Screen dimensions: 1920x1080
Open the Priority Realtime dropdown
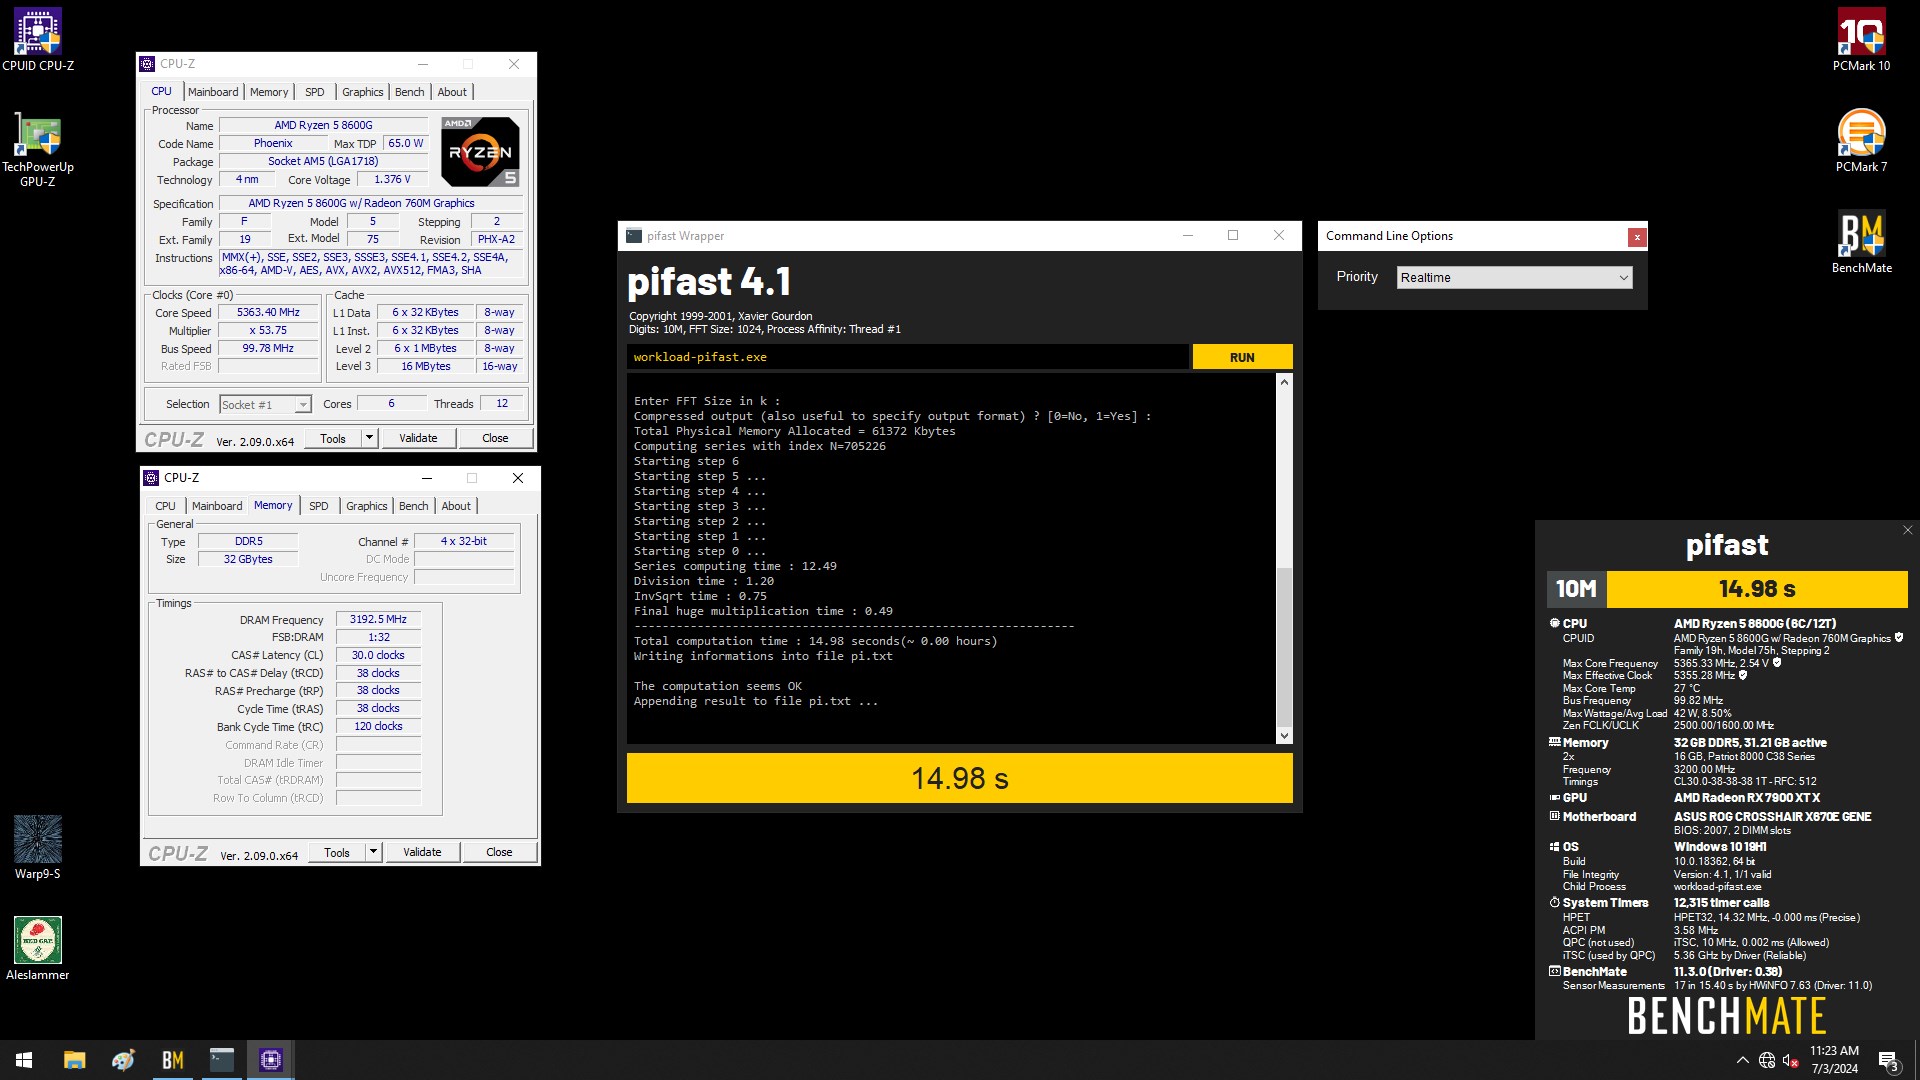1514,277
